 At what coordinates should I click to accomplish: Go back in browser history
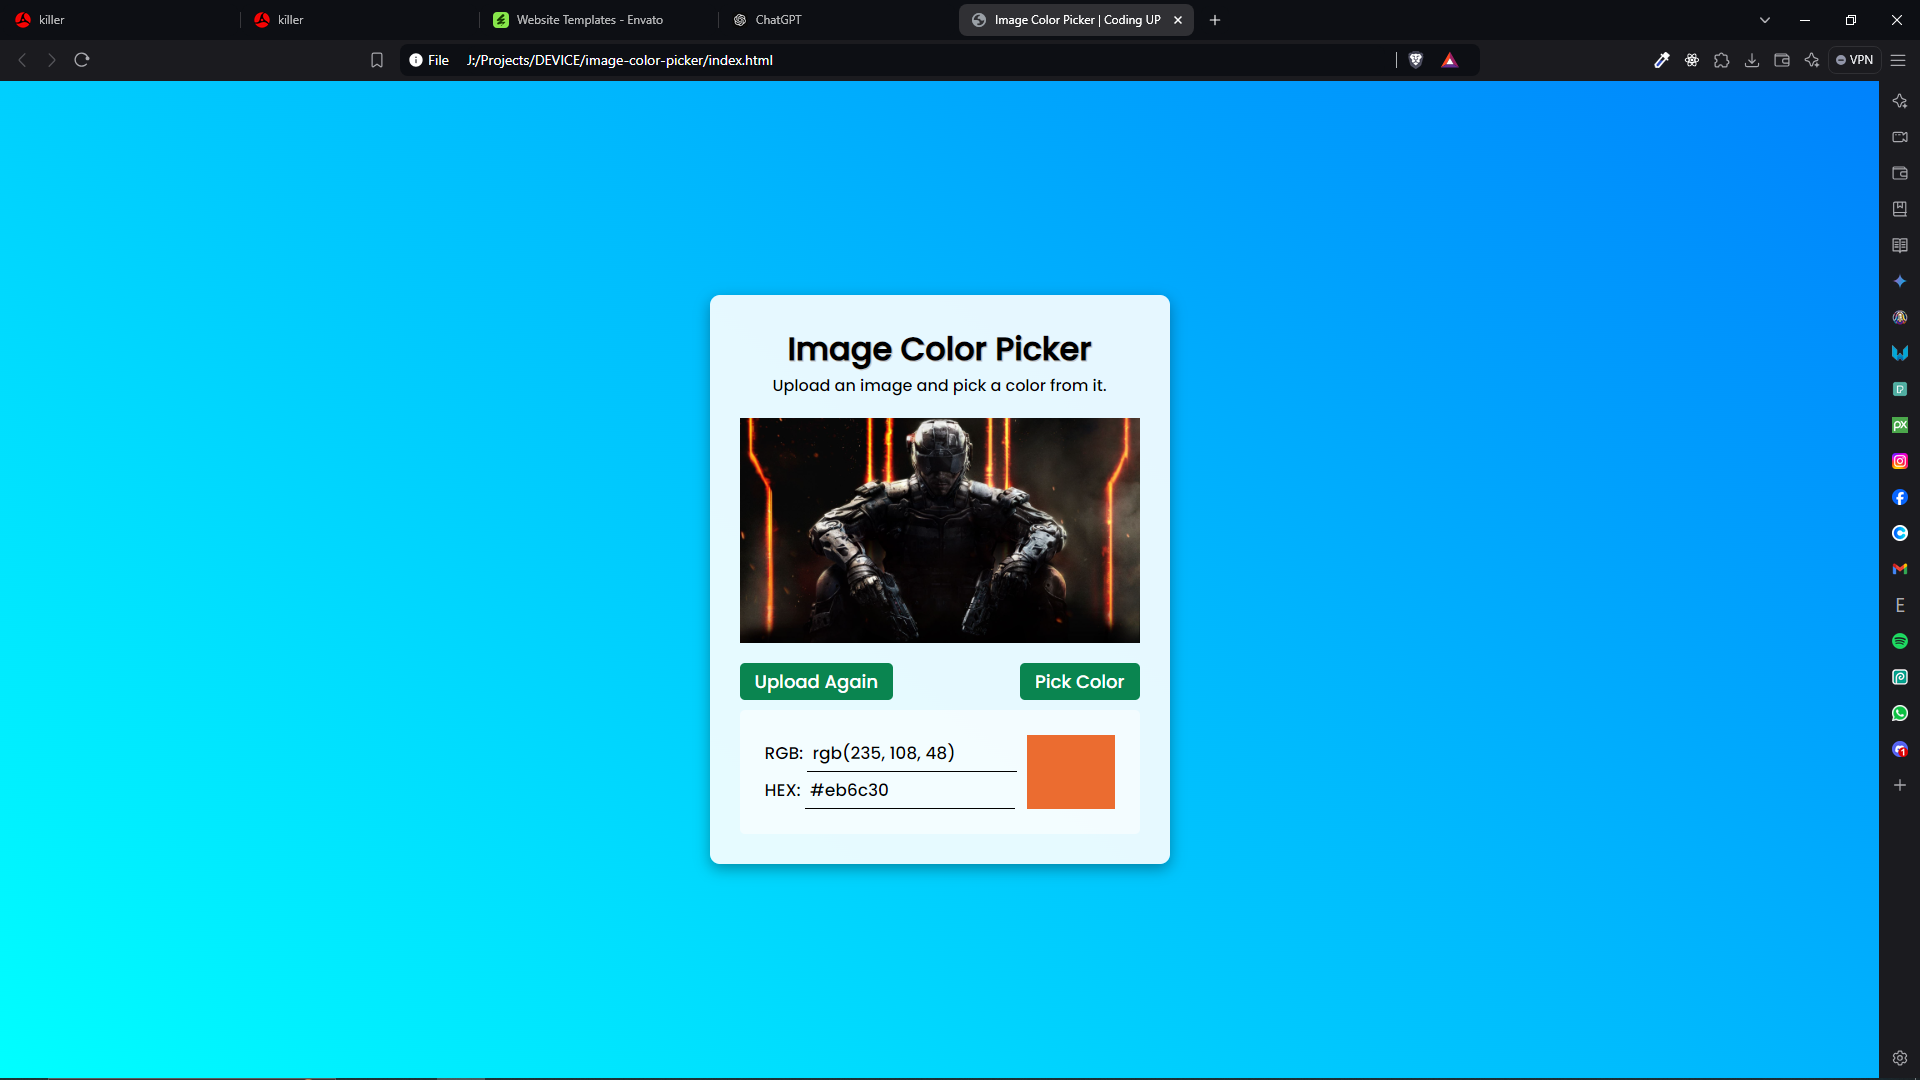pos(22,60)
